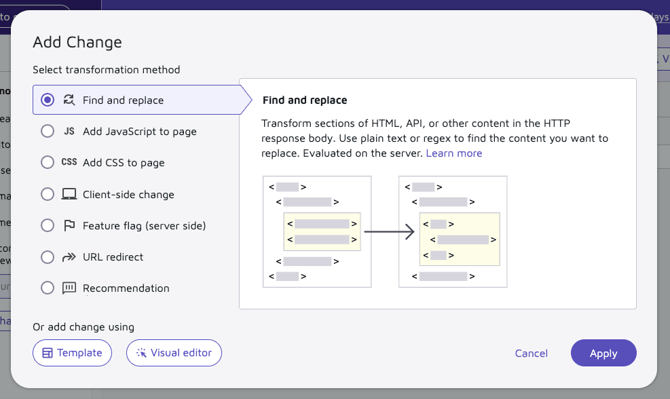The height and width of the screenshot is (399, 670).
Task: Click the Cancel link
Action: (x=531, y=353)
